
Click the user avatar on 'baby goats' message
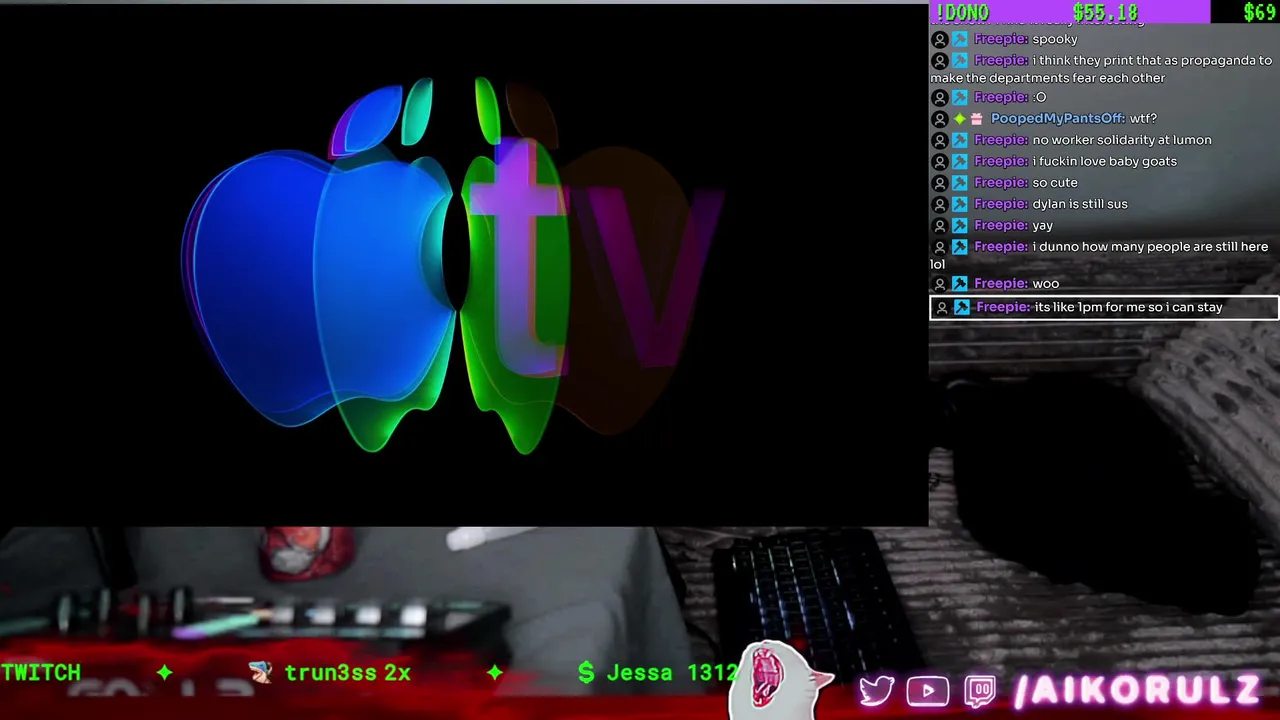pyautogui.click(x=940, y=162)
